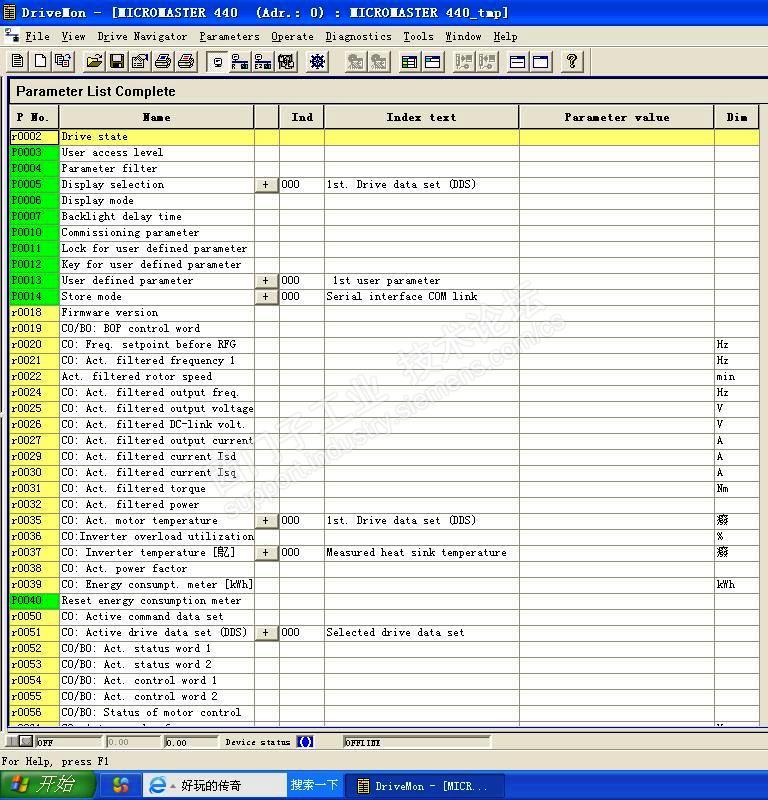Image resolution: width=768 pixels, height=800 pixels.
Task: Click the blue ship's wheel toolbar icon
Action: (x=317, y=62)
